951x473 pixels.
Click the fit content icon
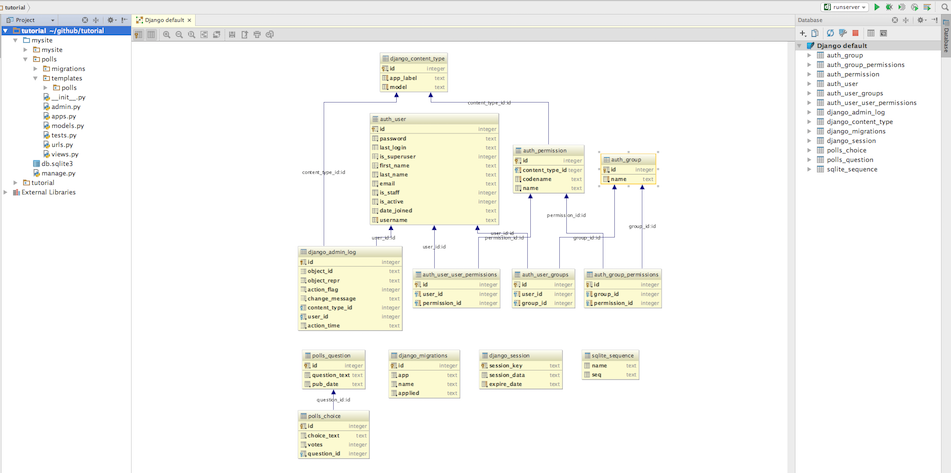coord(204,35)
